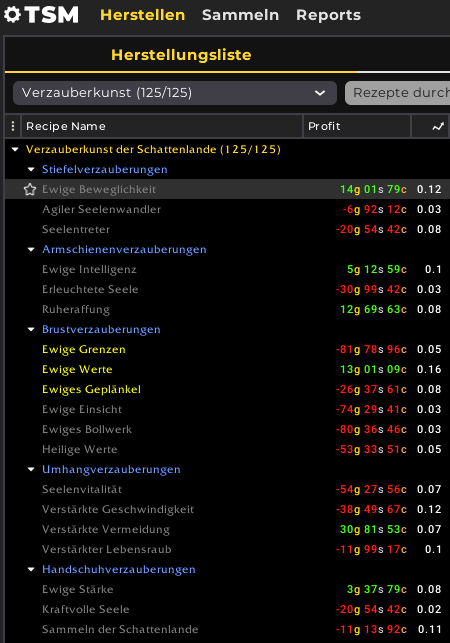
Task: Collapse the Handschuhverzauberungen category arrow
Action: tap(31, 569)
